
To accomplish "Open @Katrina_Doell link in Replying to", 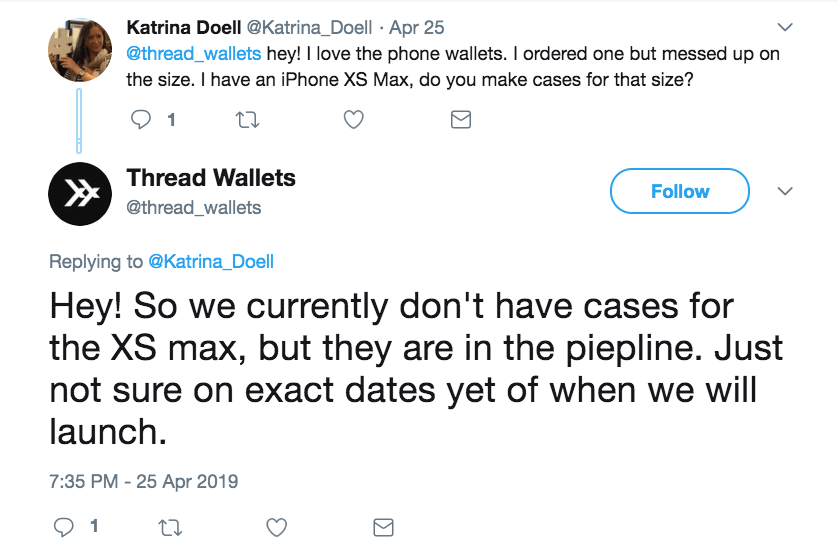I will pos(211,262).
